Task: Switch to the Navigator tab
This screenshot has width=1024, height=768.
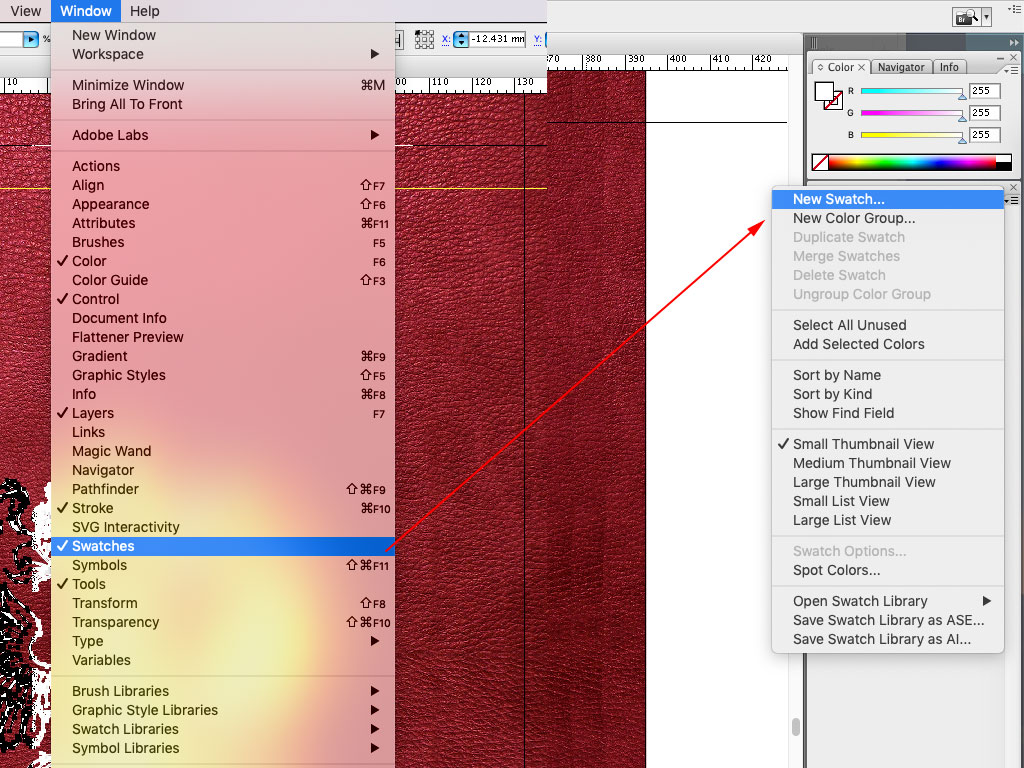Action: (x=901, y=67)
